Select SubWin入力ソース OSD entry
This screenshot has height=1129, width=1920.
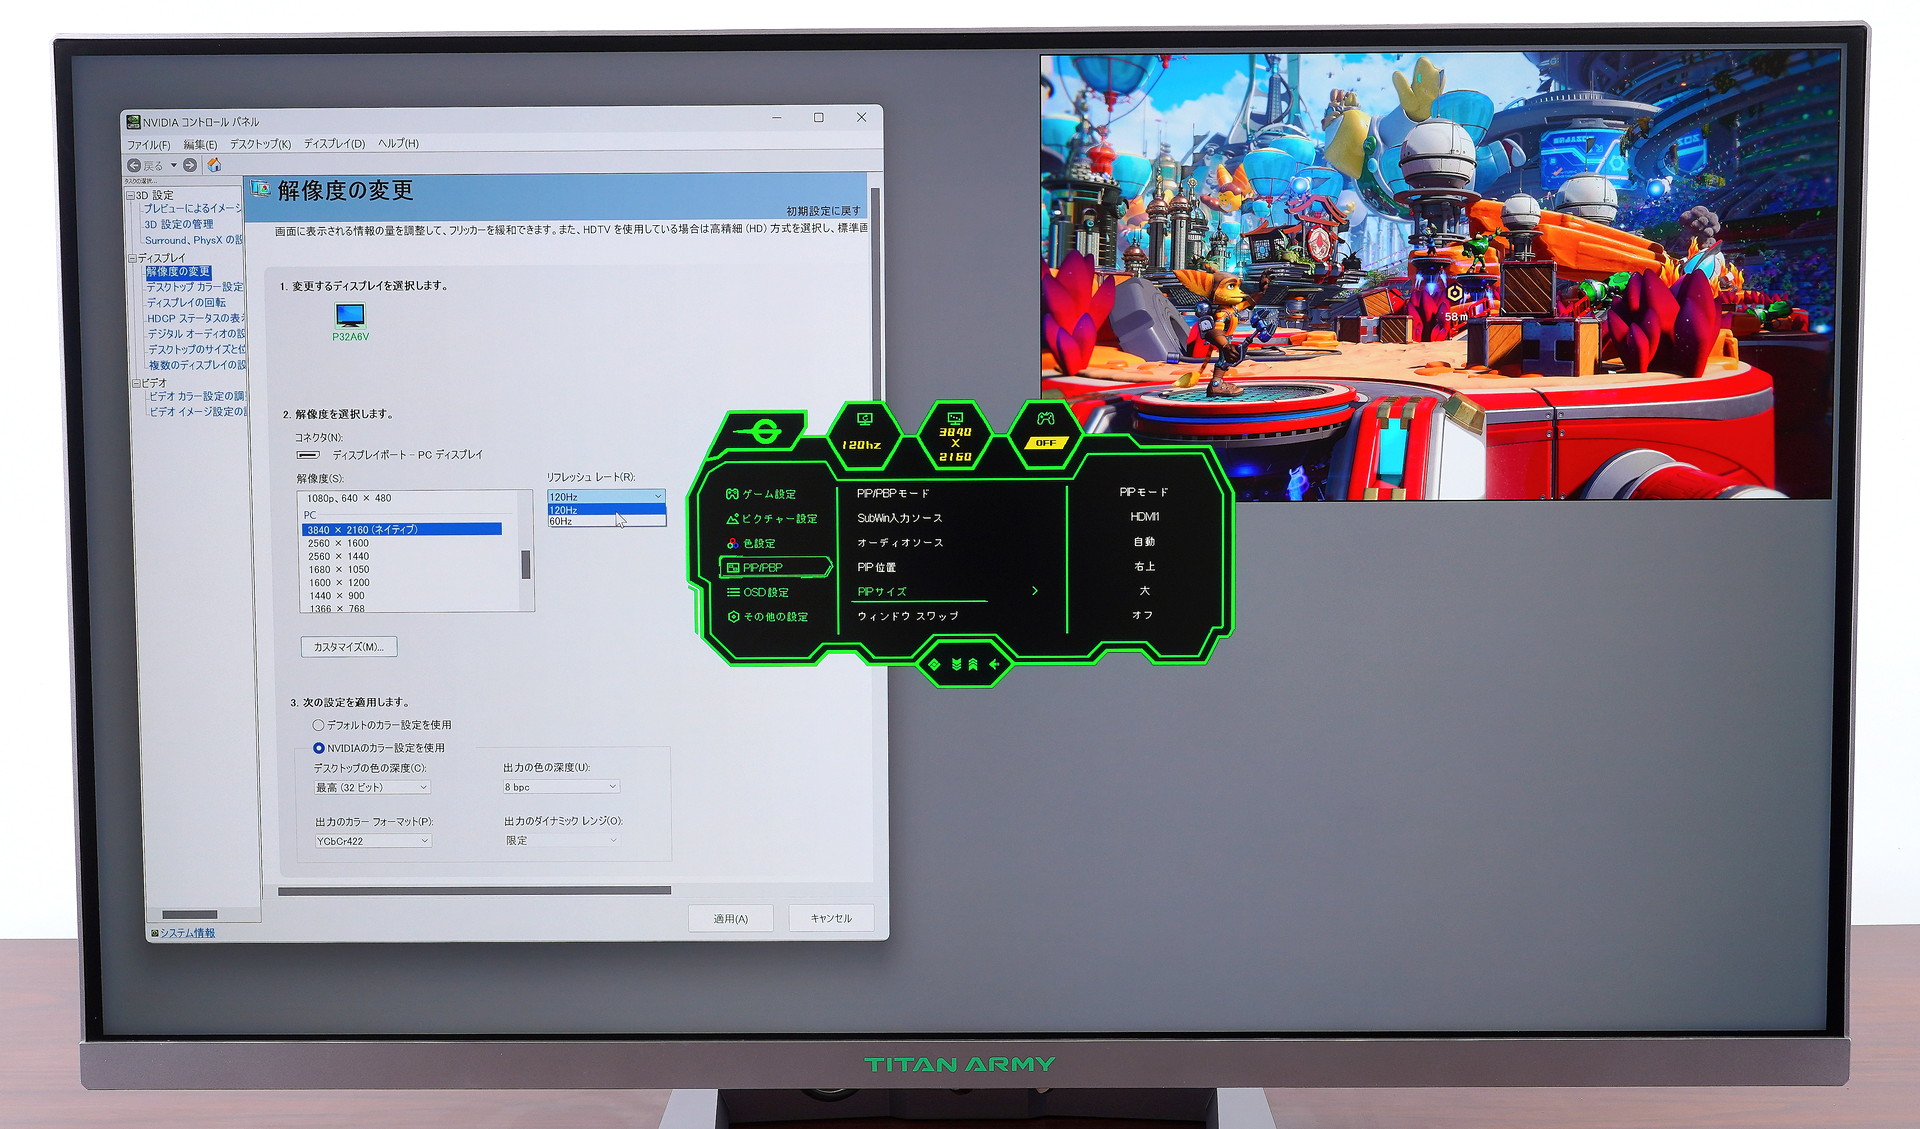pos(899,518)
